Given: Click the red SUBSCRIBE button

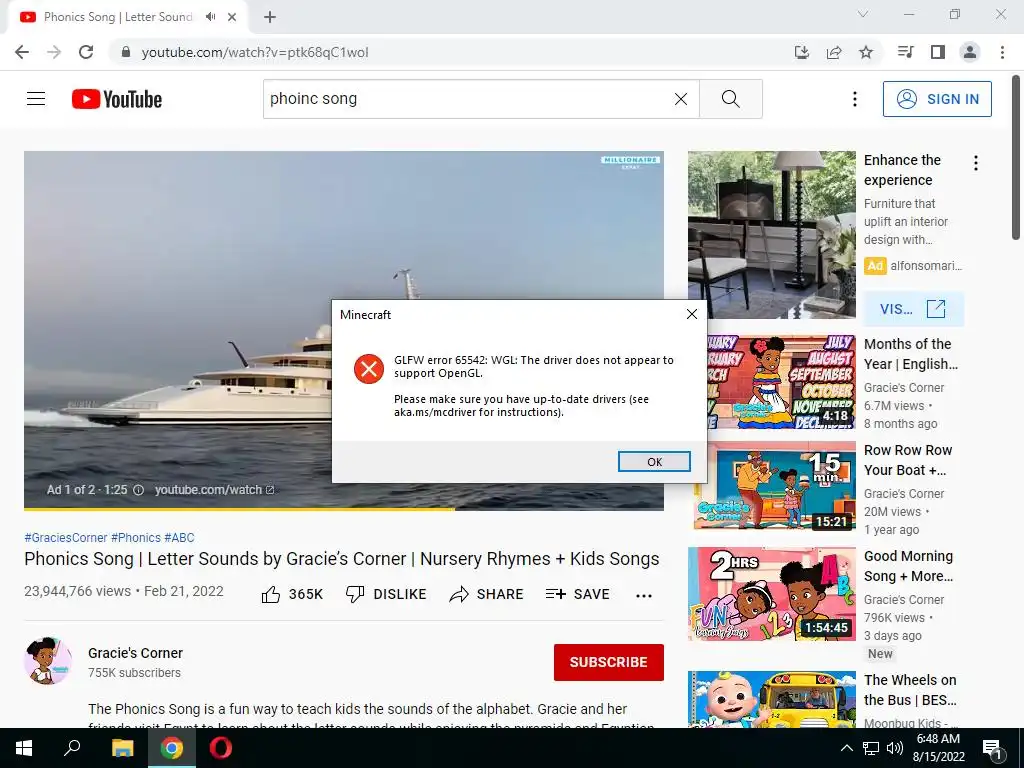Looking at the screenshot, I should (609, 662).
